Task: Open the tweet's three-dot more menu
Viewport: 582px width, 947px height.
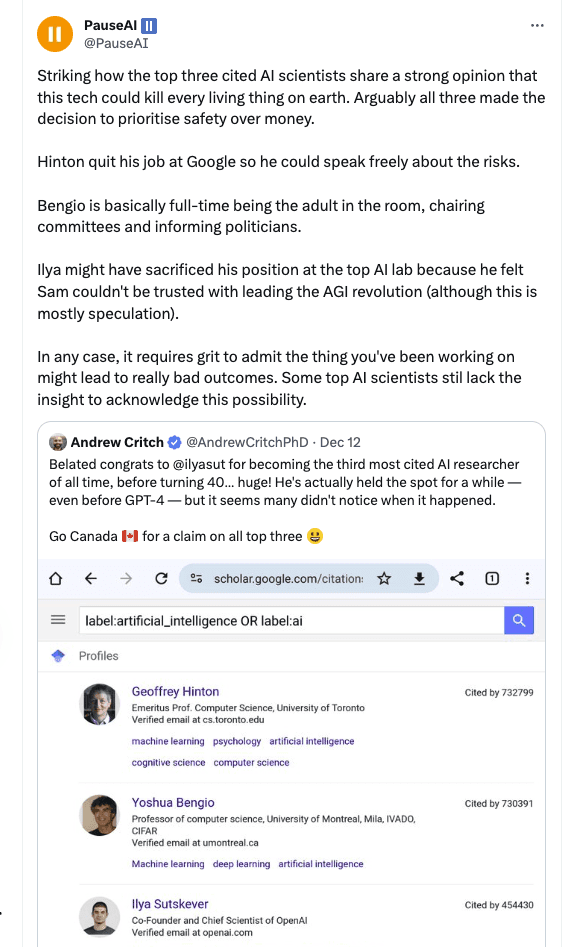Action: coord(537,25)
